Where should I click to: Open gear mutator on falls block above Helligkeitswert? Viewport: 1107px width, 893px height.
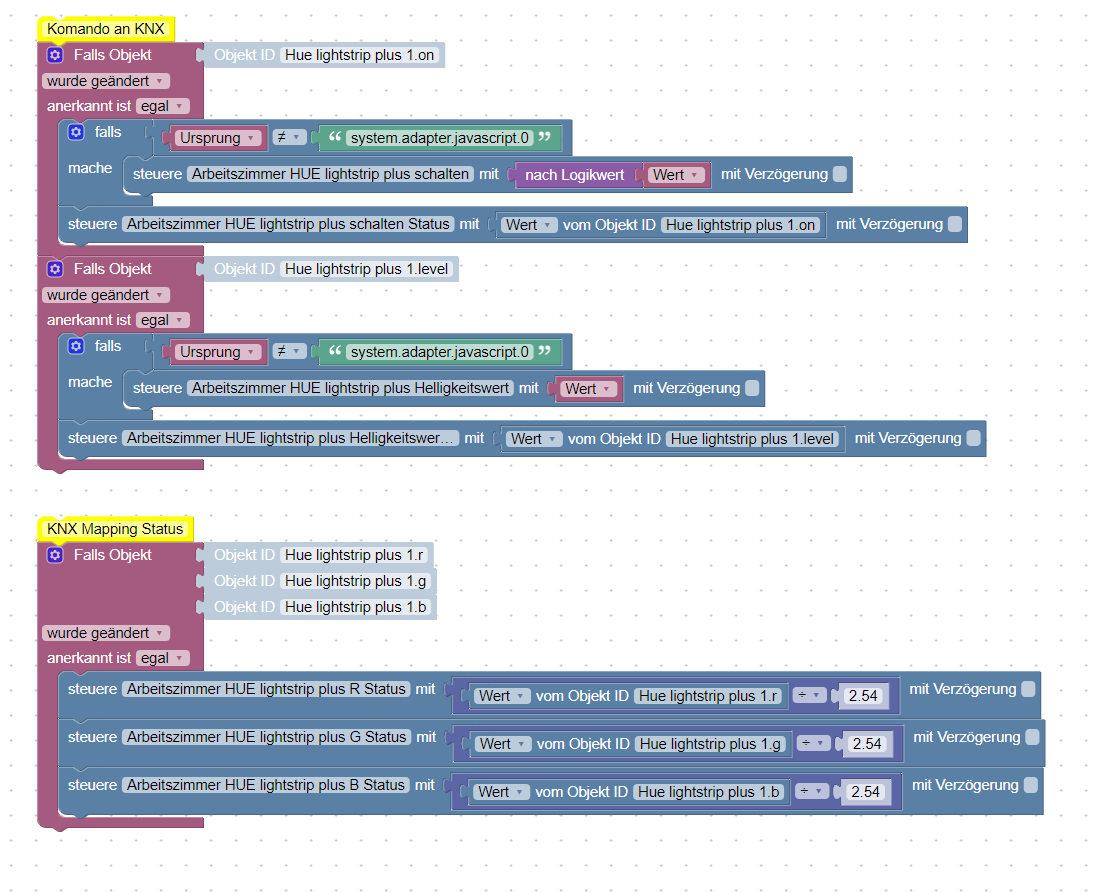pos(76,346)
